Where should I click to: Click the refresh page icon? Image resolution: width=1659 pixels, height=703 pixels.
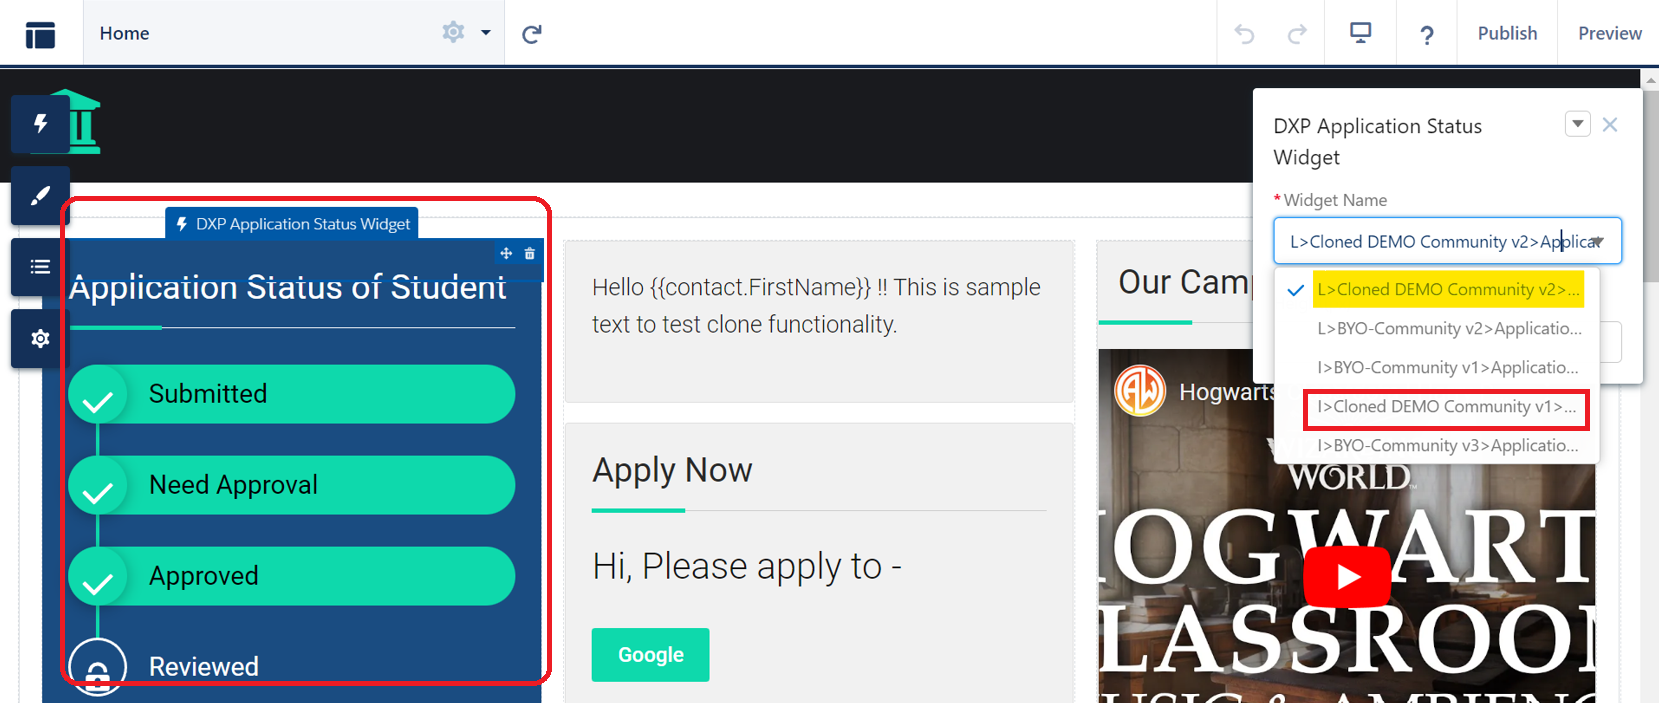point(532,34)
